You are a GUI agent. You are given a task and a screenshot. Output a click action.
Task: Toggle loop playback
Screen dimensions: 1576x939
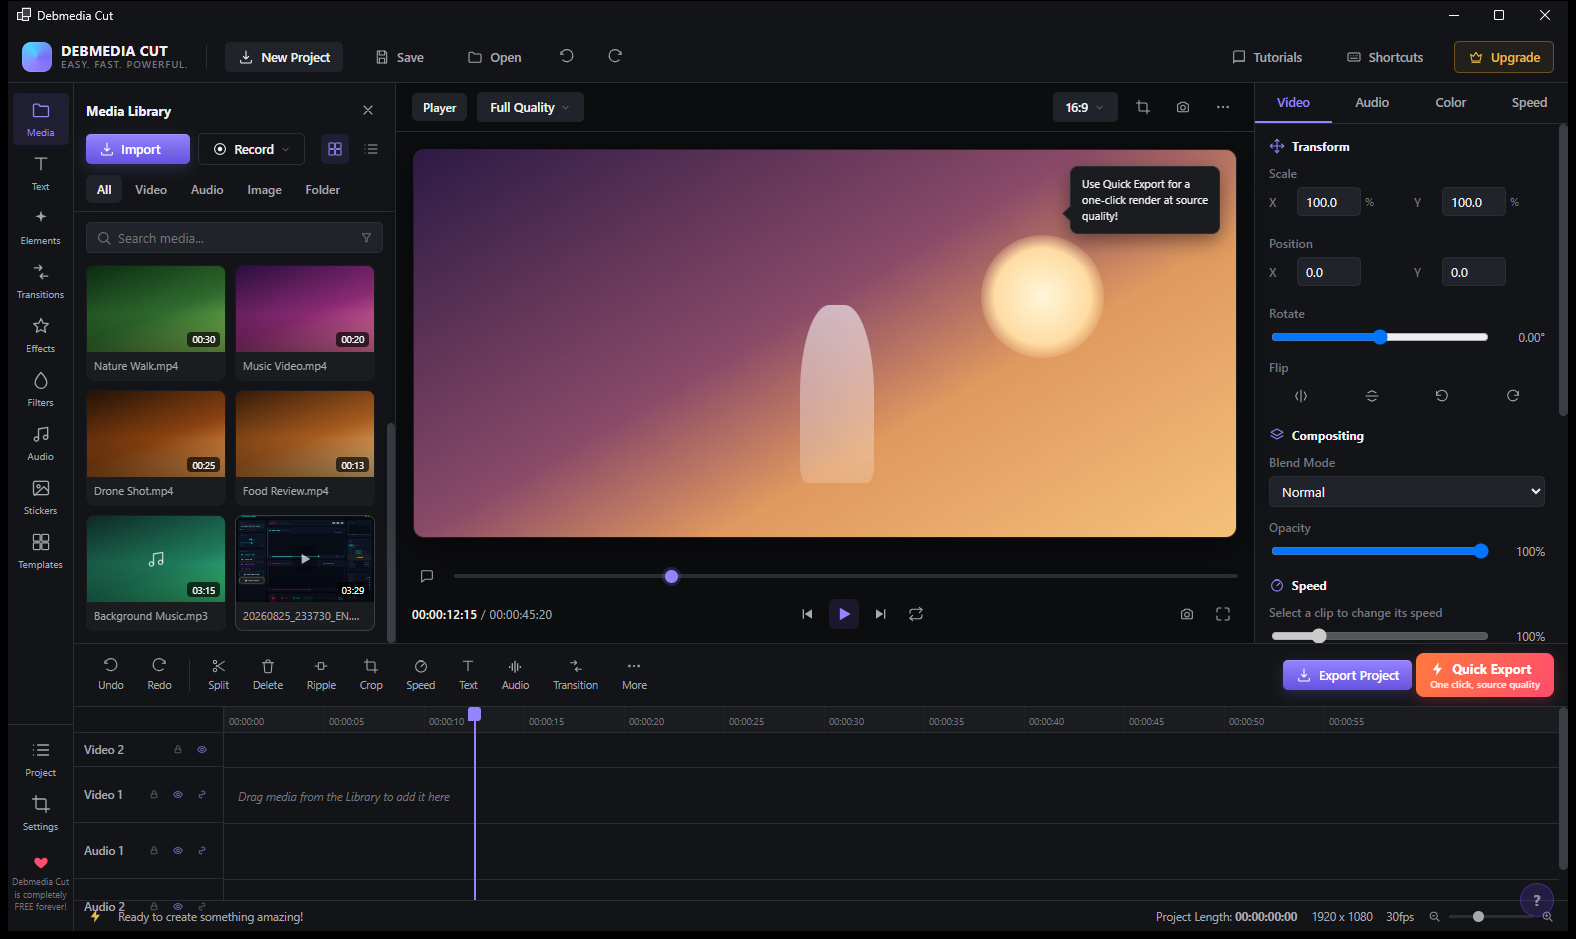tap(916, 614)
